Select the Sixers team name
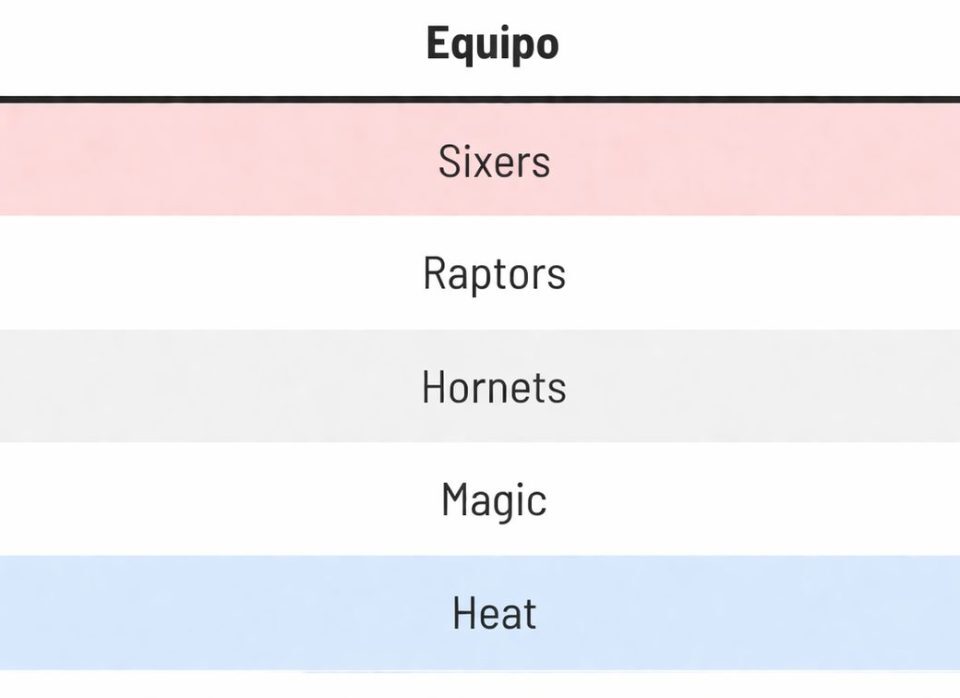Screen dimensions: 960x698 [x=494, y=161]
